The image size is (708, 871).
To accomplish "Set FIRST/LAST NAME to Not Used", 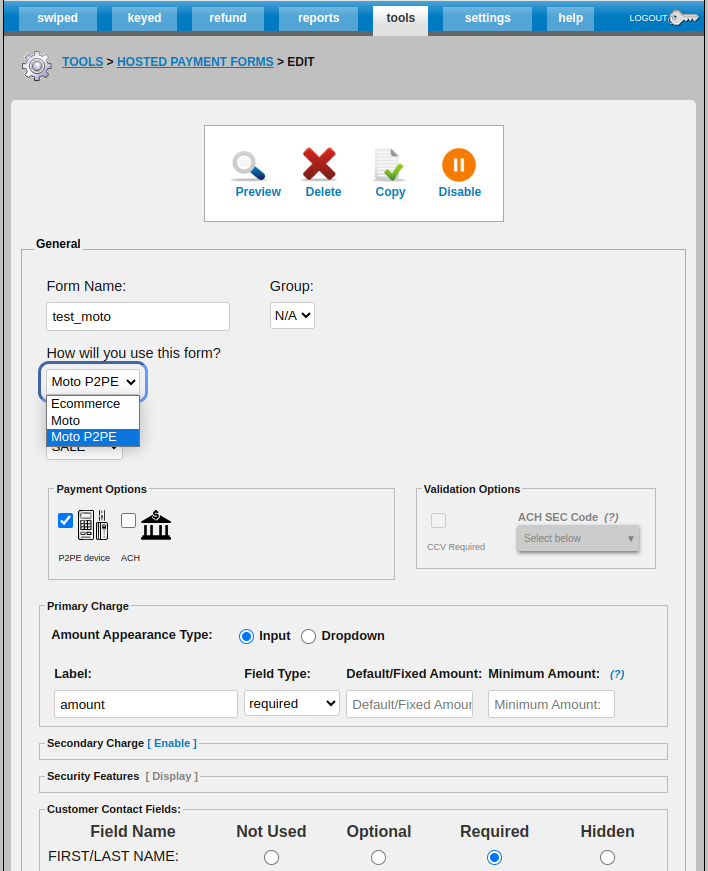I will pos(272,858).
